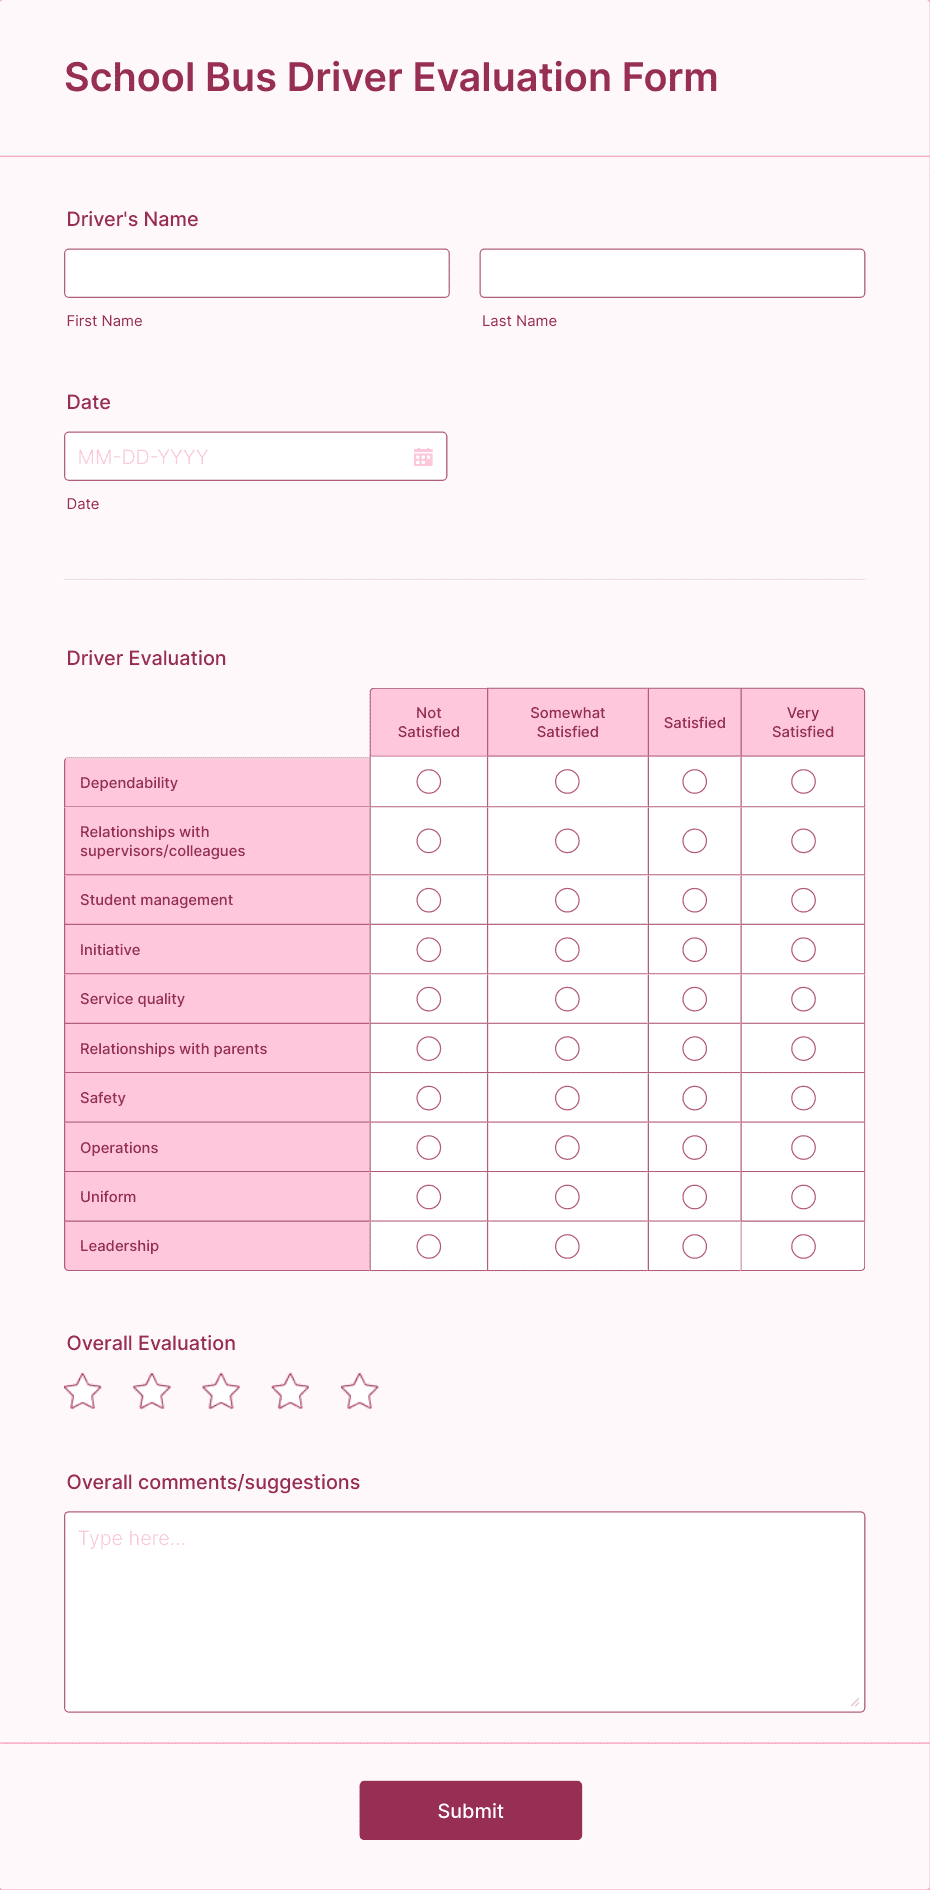Image resolution: width=930 pixels, height=1890 pixels.
Task: Select "Not Satisfied" for Operations
Action: 428,1147
